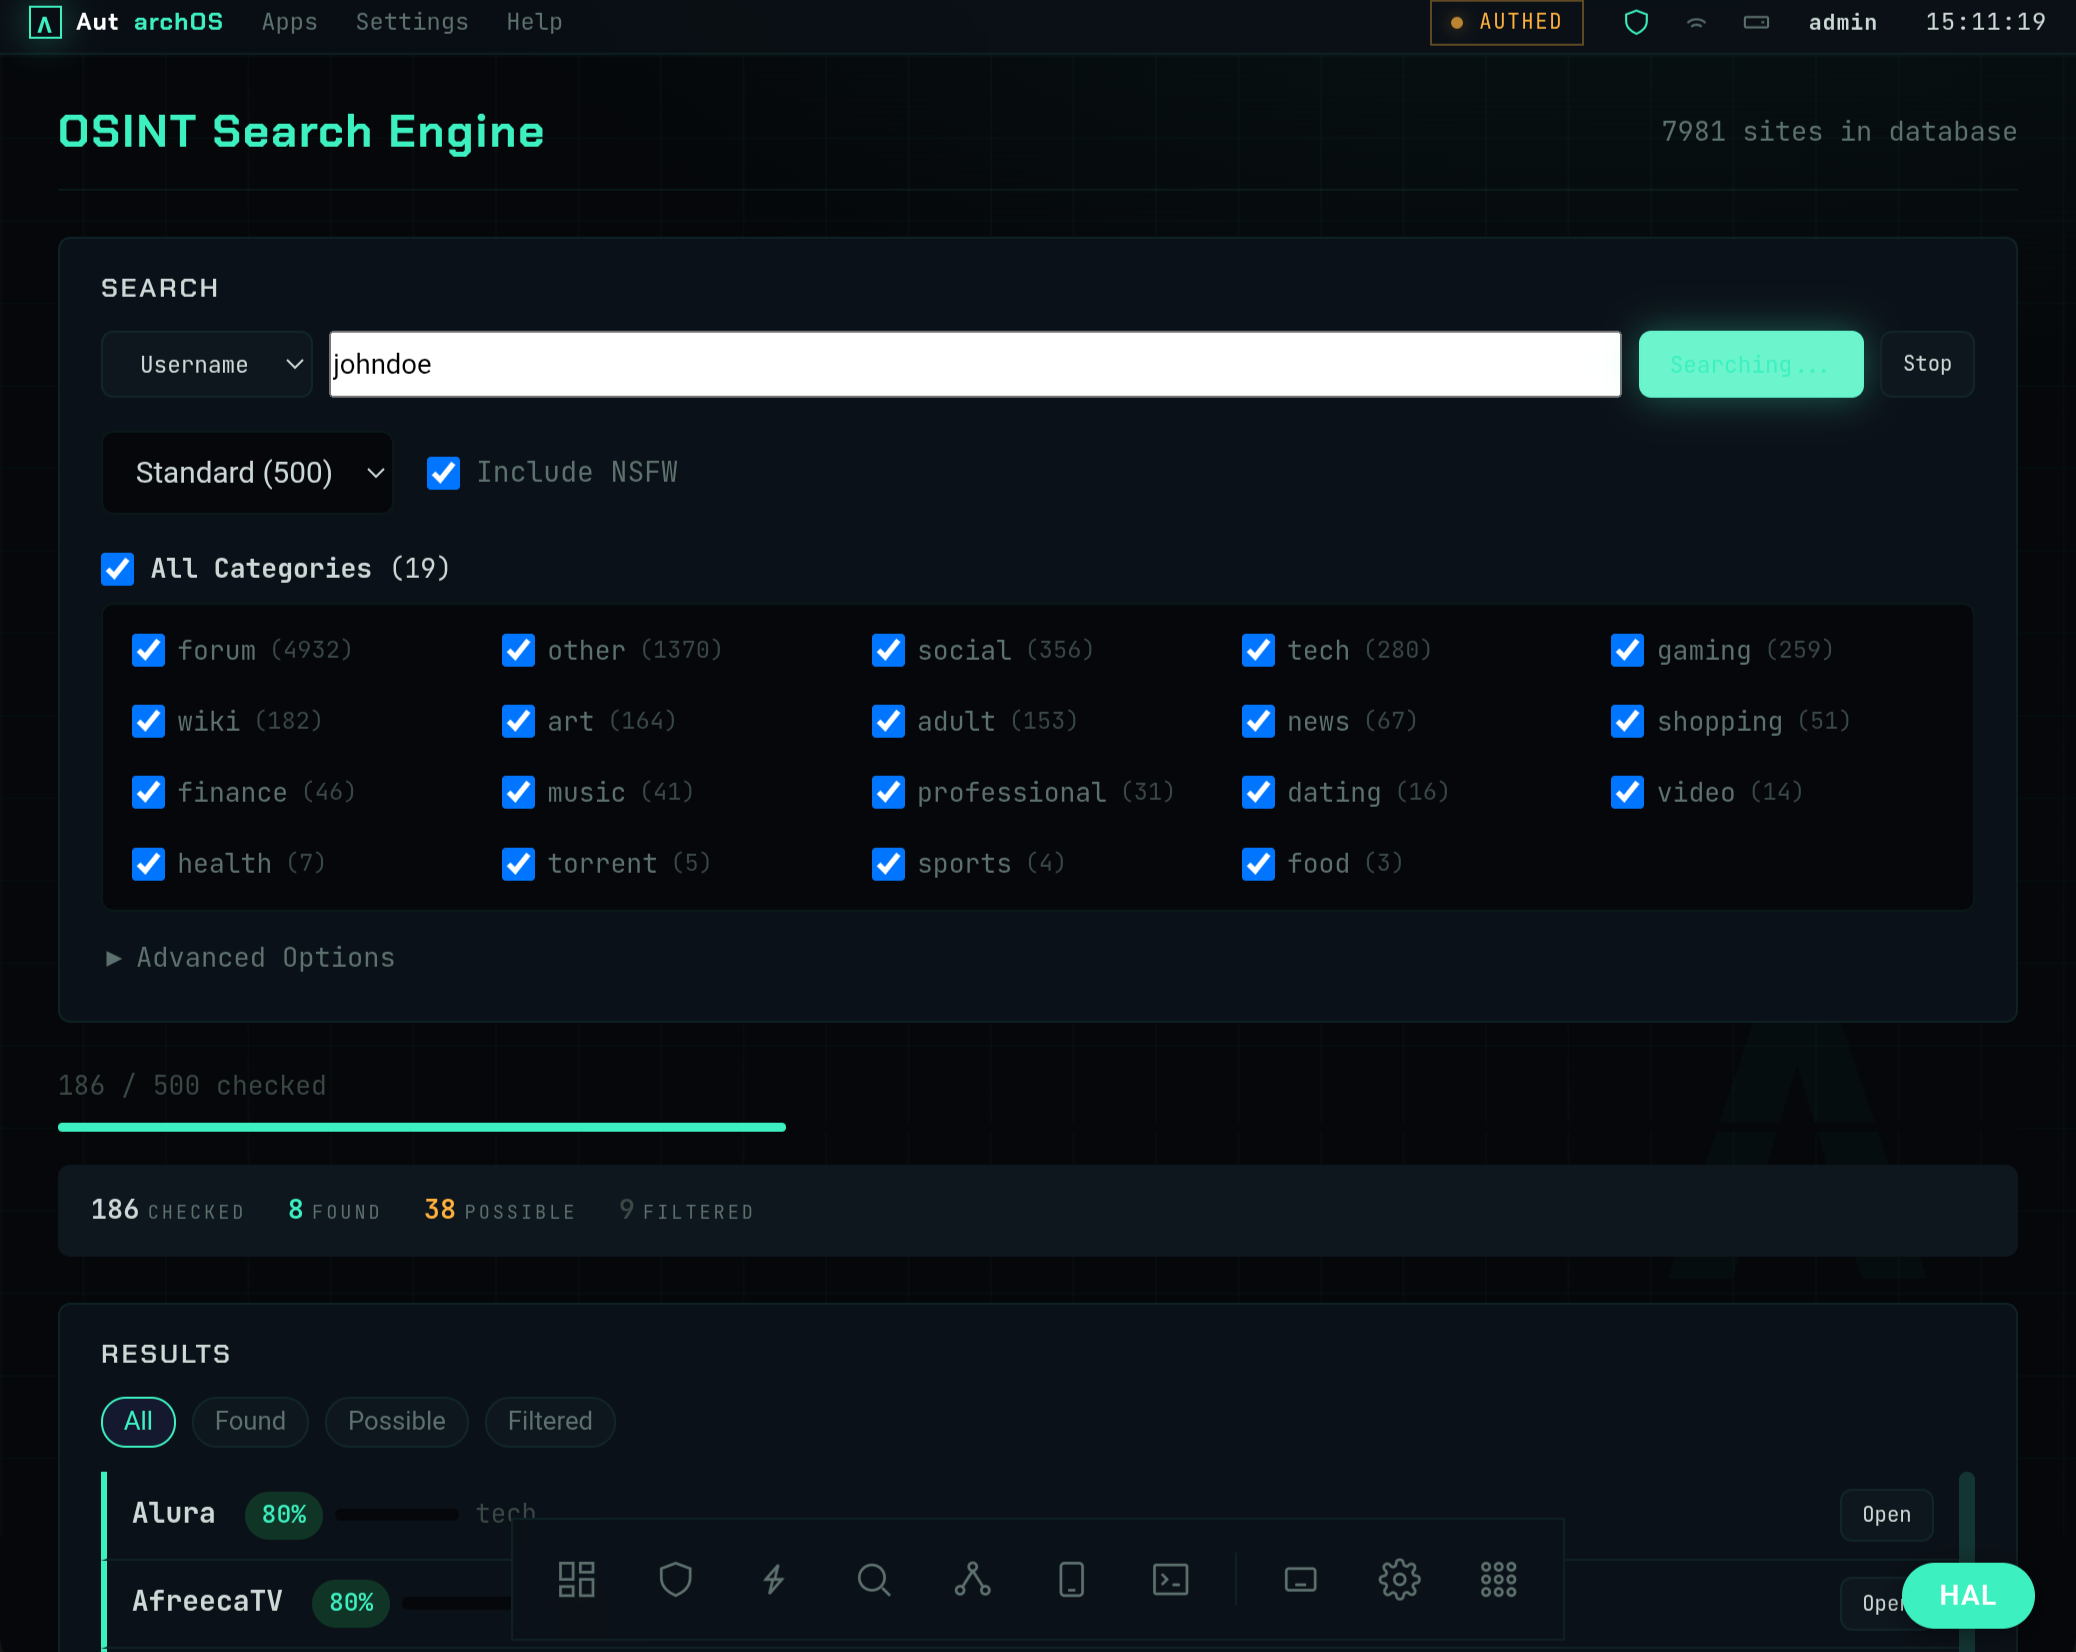The height and width of the screenshot is (1652, 2076).
Task: Open the shield app in dock
Action: point(676,1580)
